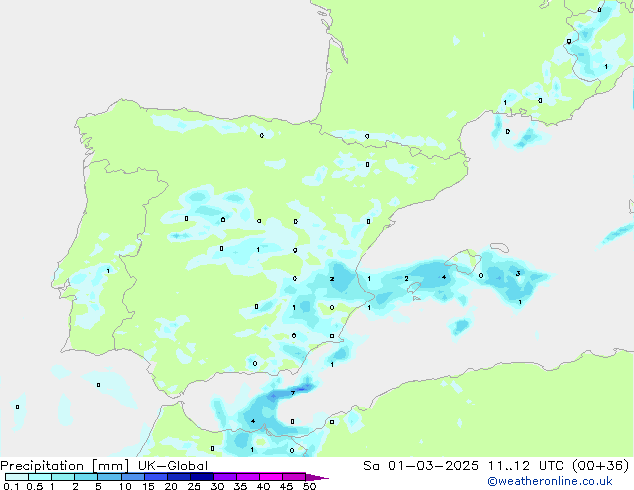This screenshot has width=634, height=490.
Task: Click the 40–45 mm magenta legend swatch
Action: 271,477
